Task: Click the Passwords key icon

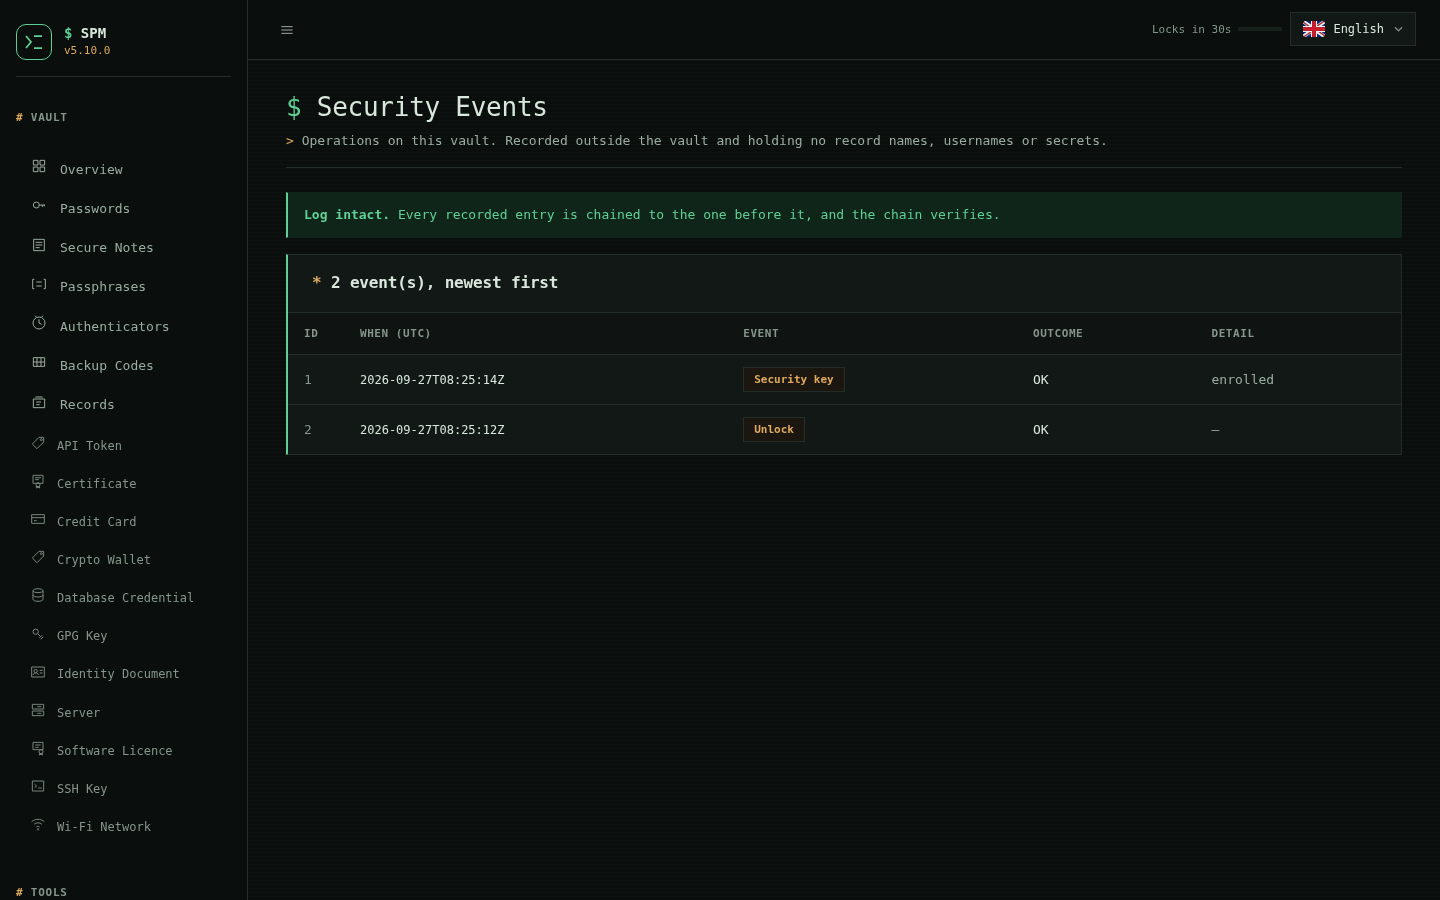Action: [x=39, y=205]
